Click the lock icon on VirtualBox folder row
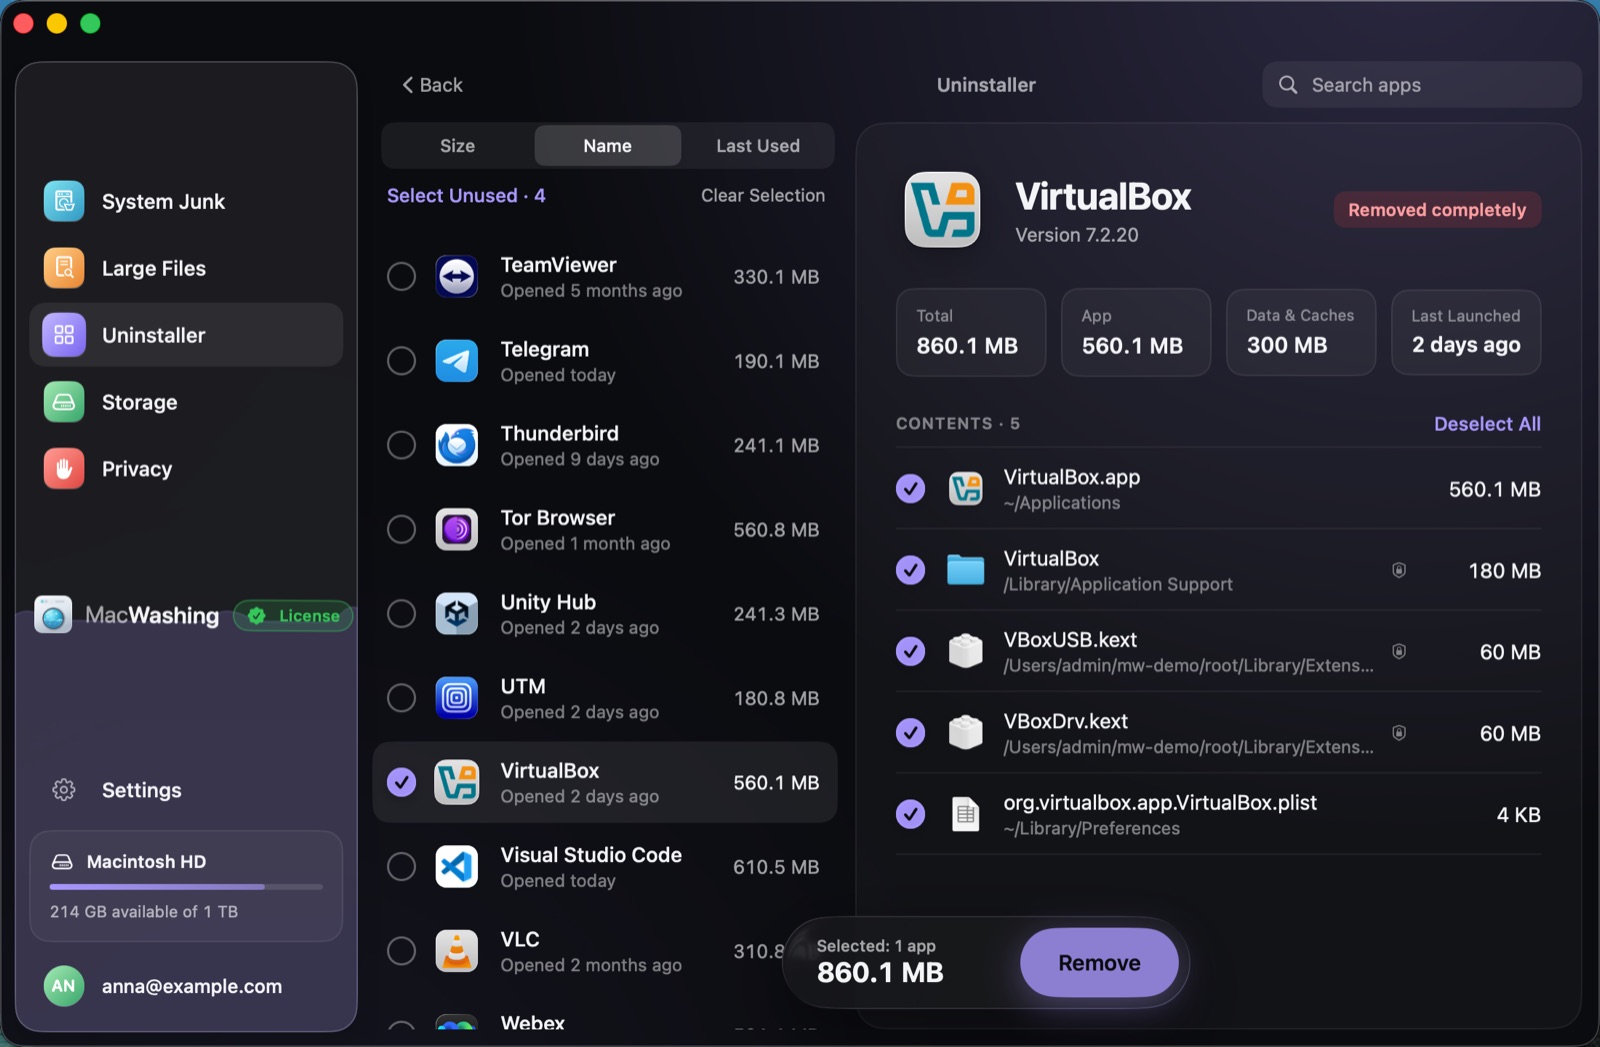This screenshot has width=1600, height=1047. 1399,570
